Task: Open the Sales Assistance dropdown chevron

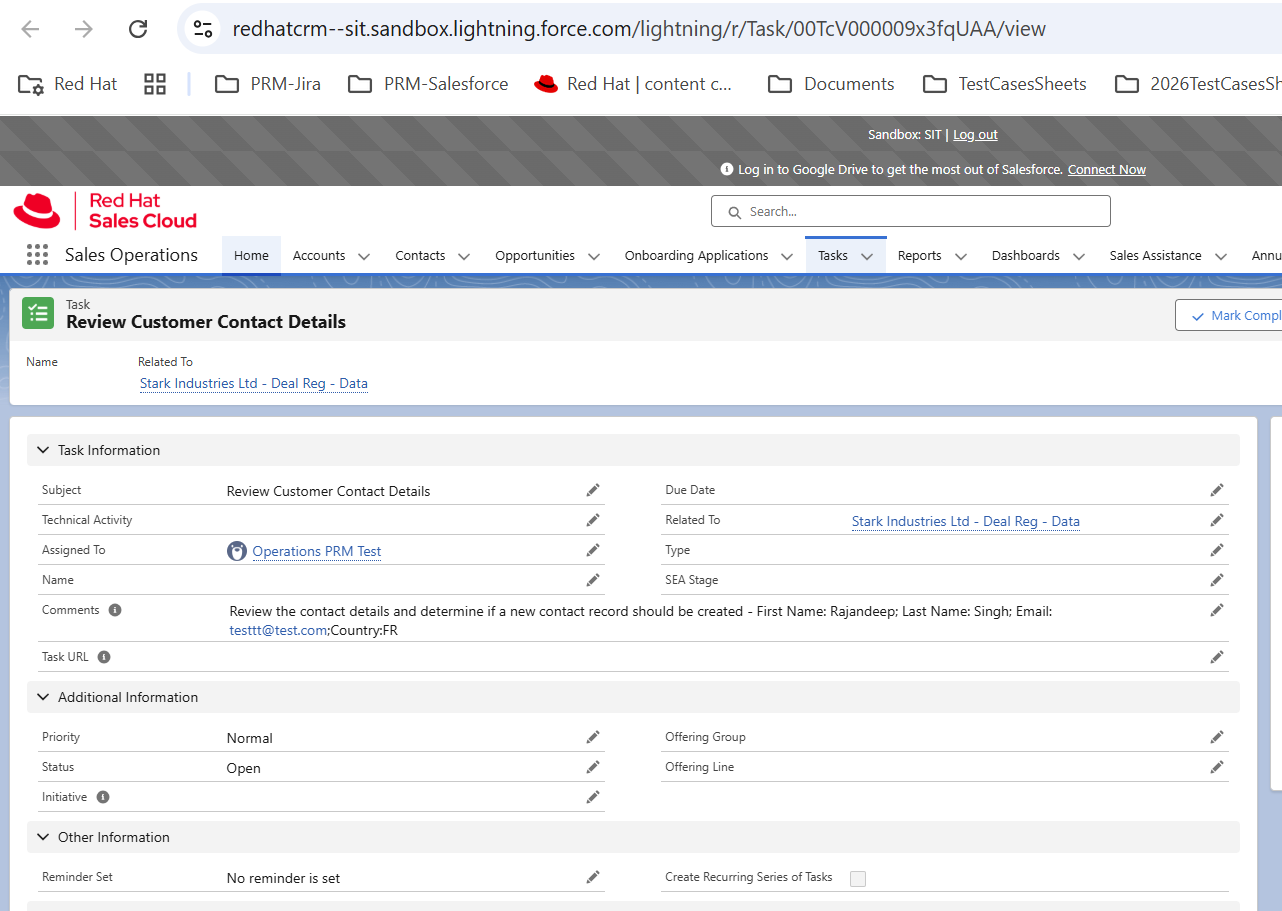Action: pos(1221,256)
